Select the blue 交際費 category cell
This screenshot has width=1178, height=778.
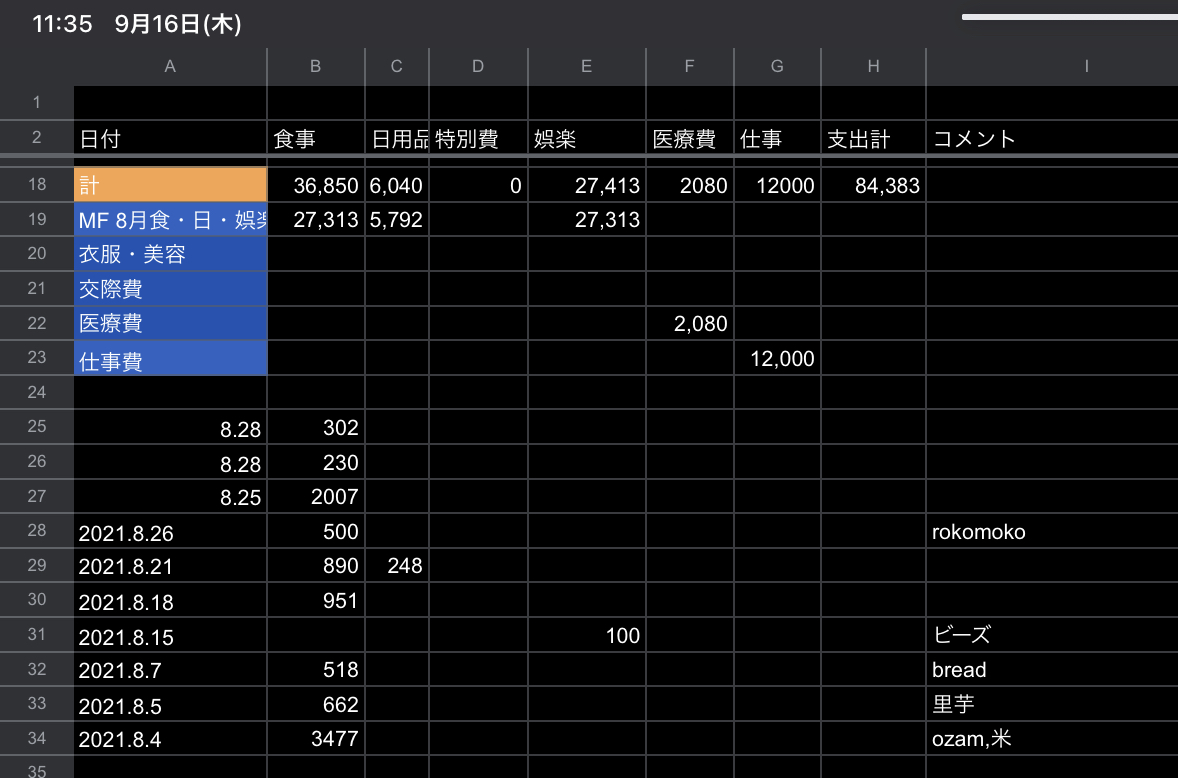click(x=170, y=288)
